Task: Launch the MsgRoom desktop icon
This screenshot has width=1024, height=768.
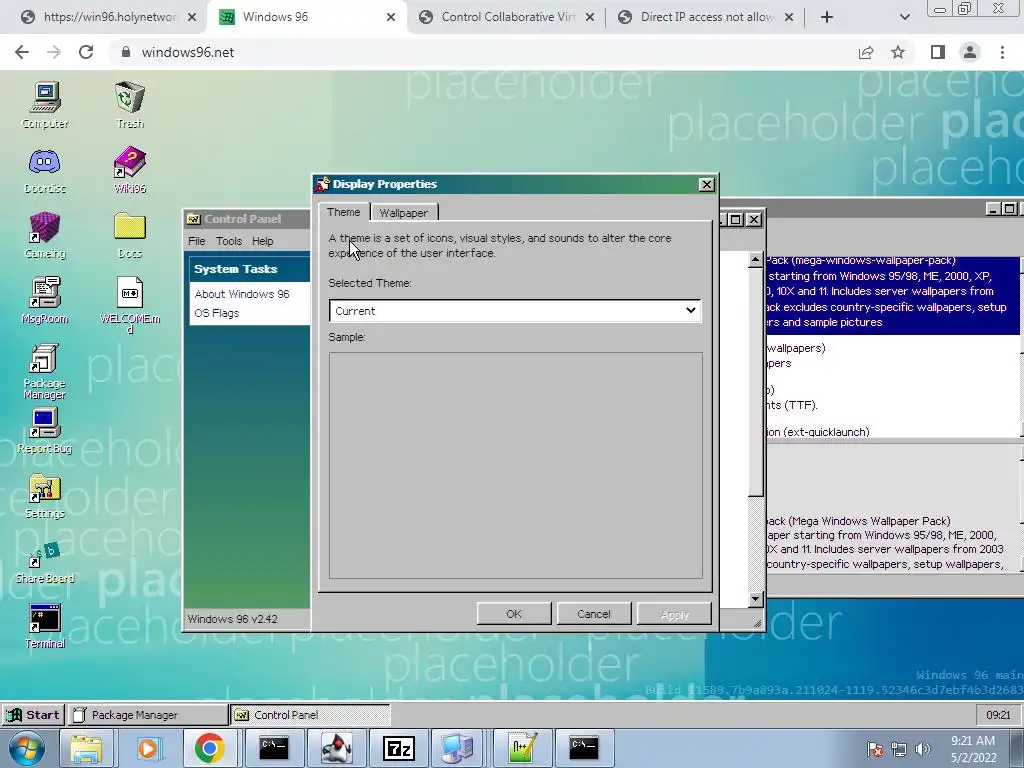Action: (44, 300)
